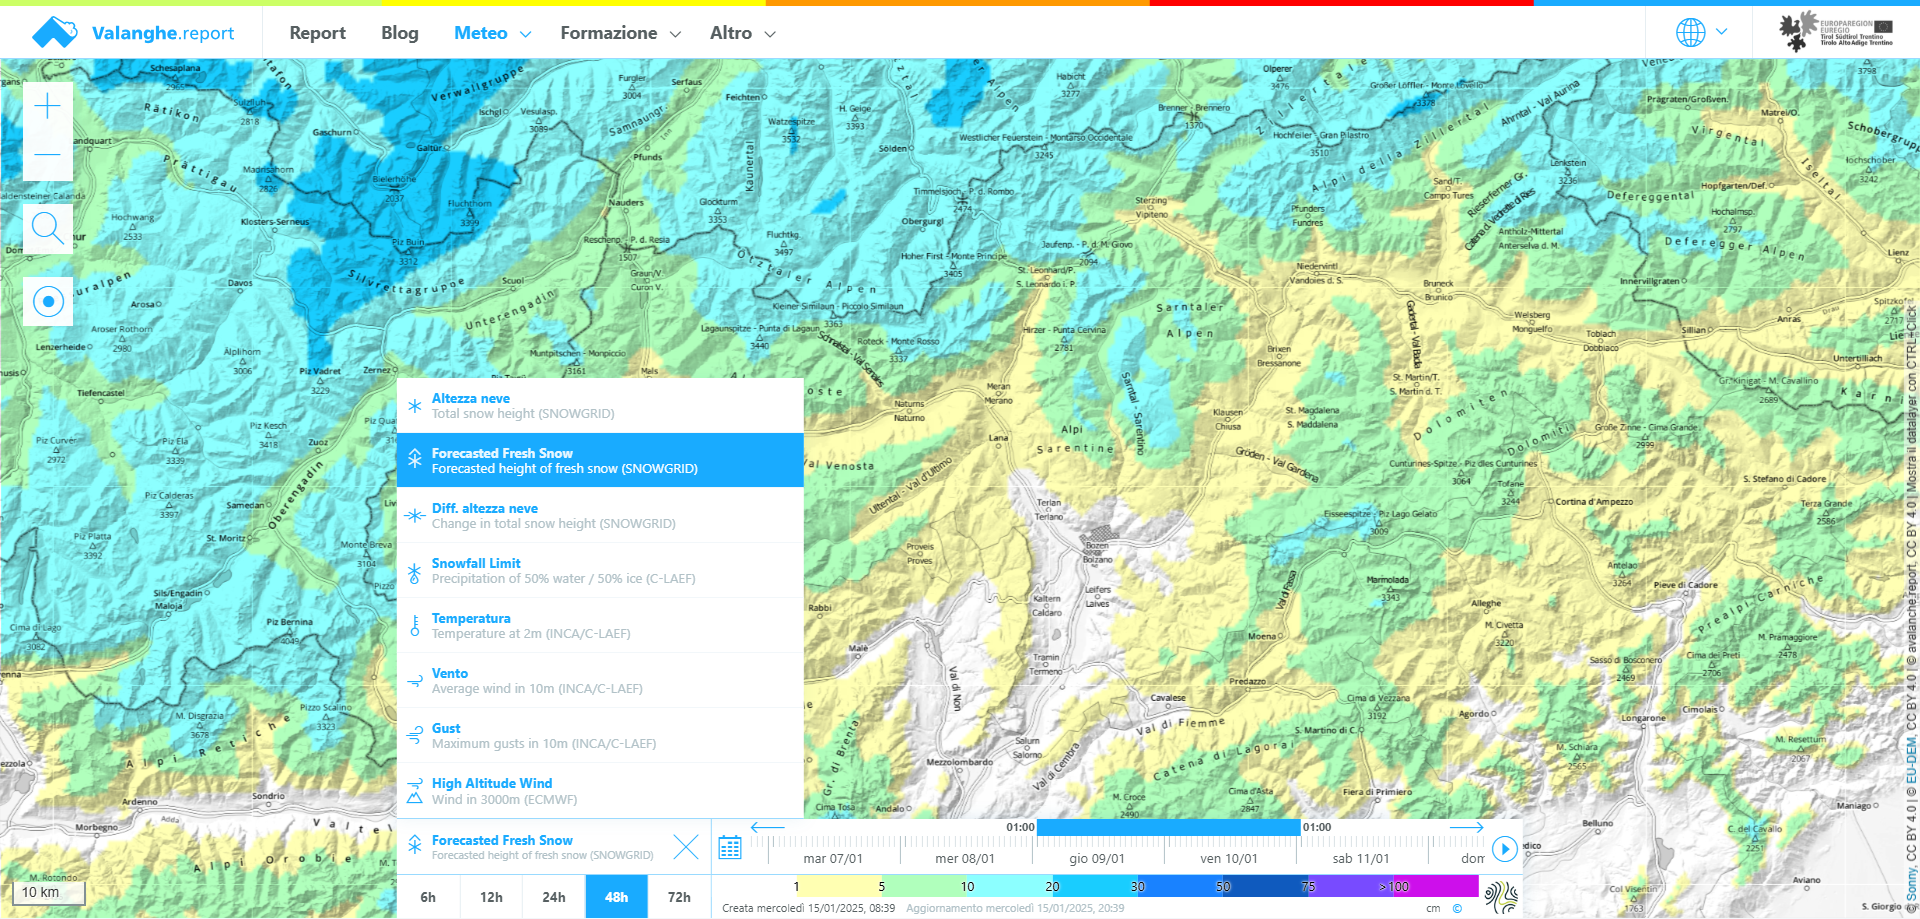Click the blue selected timeline range bar
1920x919 pixels.
click(1168, 828)
